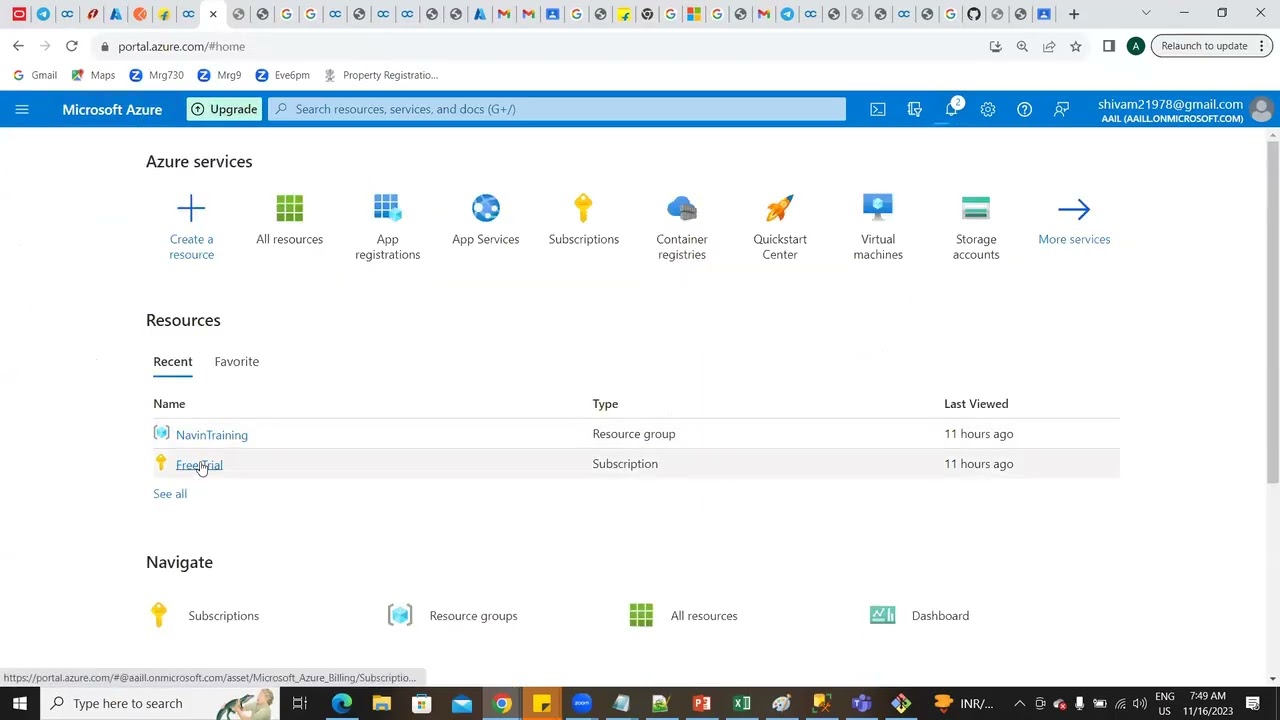Image resolution: width=1280 pixels, height=720 pixels.
Task: Open PowerPoint from the taskbar
Action: tap(702, 703)
